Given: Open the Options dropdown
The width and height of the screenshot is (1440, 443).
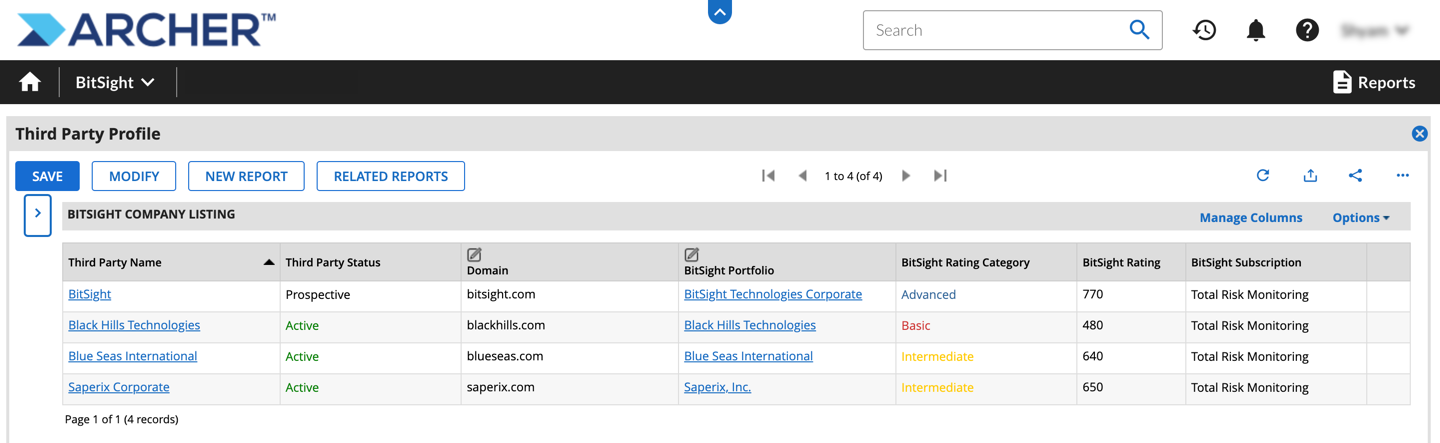Looking at the screenshot, I should [1360, 217].
